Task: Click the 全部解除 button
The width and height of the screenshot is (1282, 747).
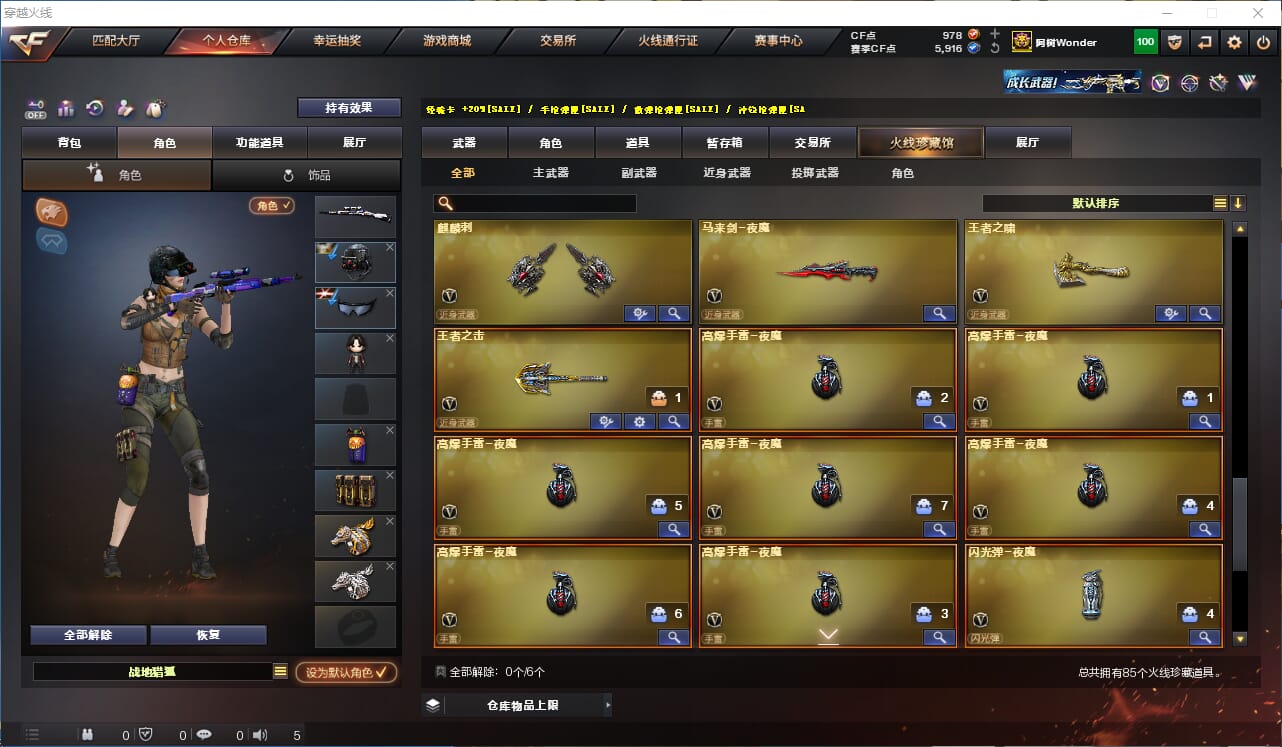Action: [x=88, y=635]
